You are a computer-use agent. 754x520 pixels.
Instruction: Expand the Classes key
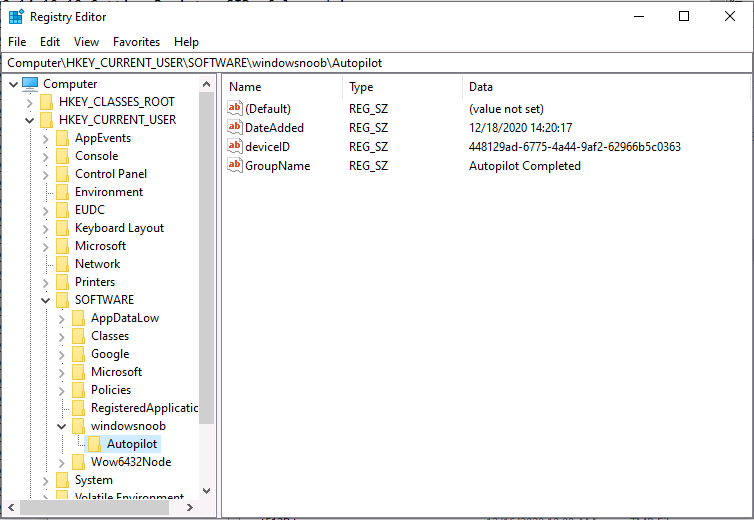(61, 336)
